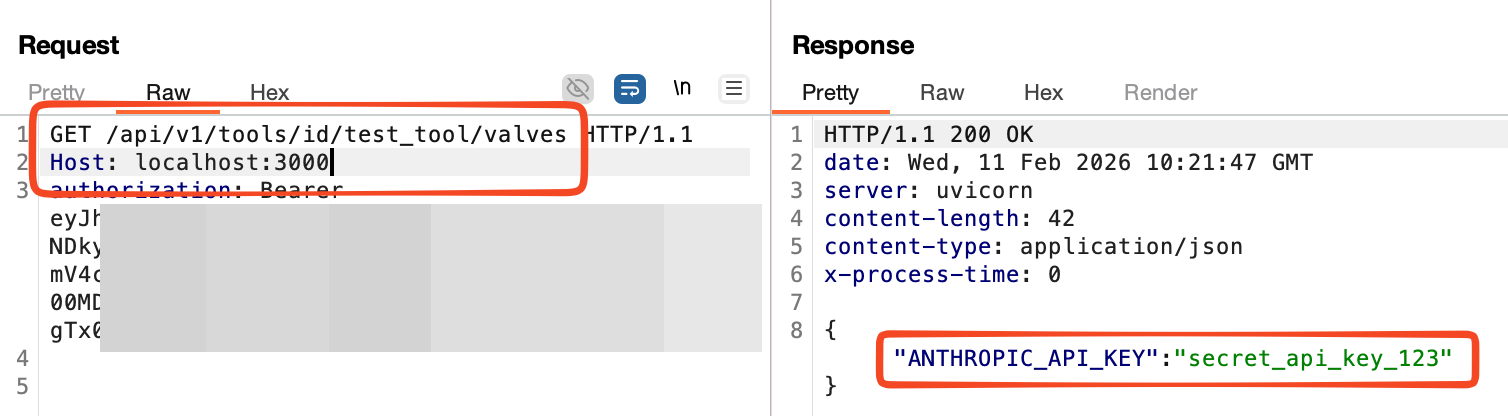Click the content-type: application/json header
This screenshot has width=1508, height=416.
coord(1033,246)
